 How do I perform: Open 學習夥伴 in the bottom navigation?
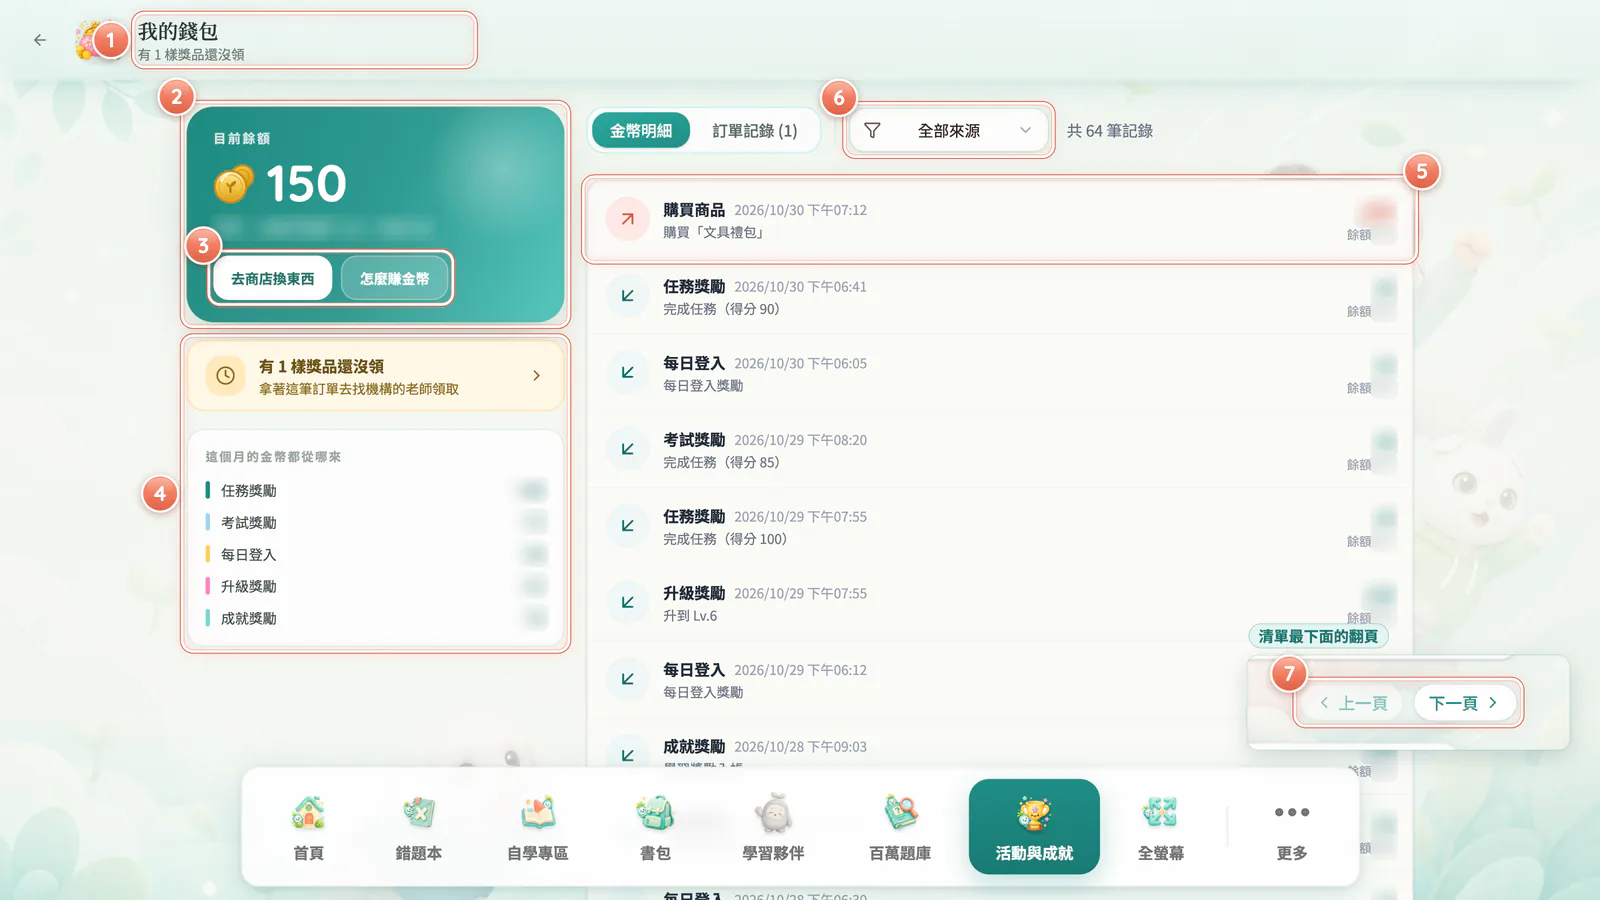(773, 827)
